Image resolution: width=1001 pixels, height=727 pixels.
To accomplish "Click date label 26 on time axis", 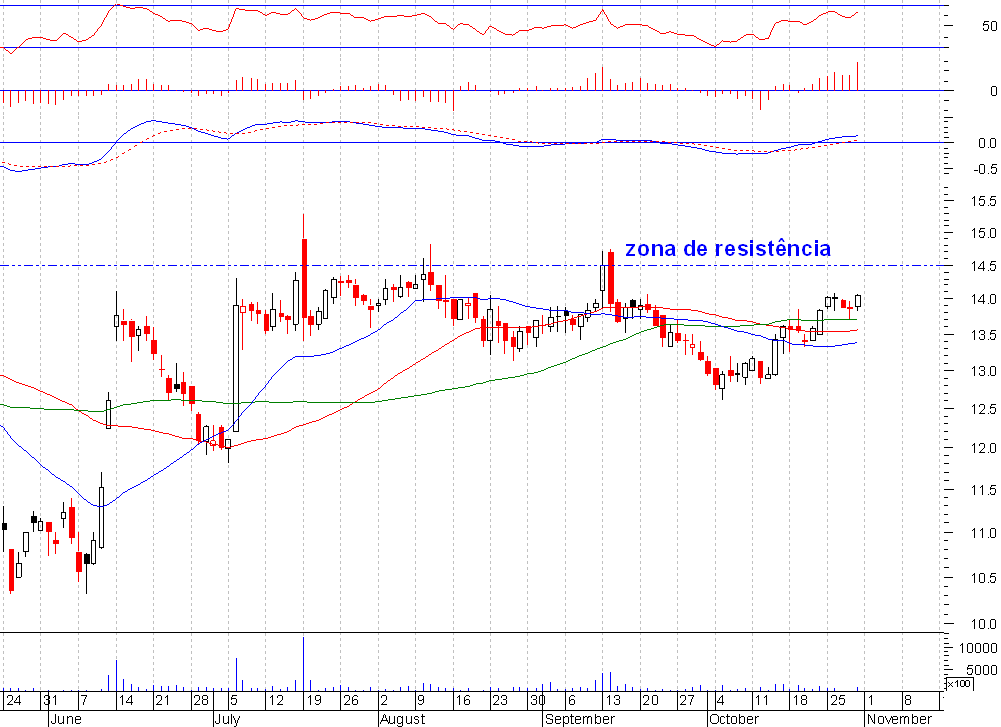I will coord(351,701).
